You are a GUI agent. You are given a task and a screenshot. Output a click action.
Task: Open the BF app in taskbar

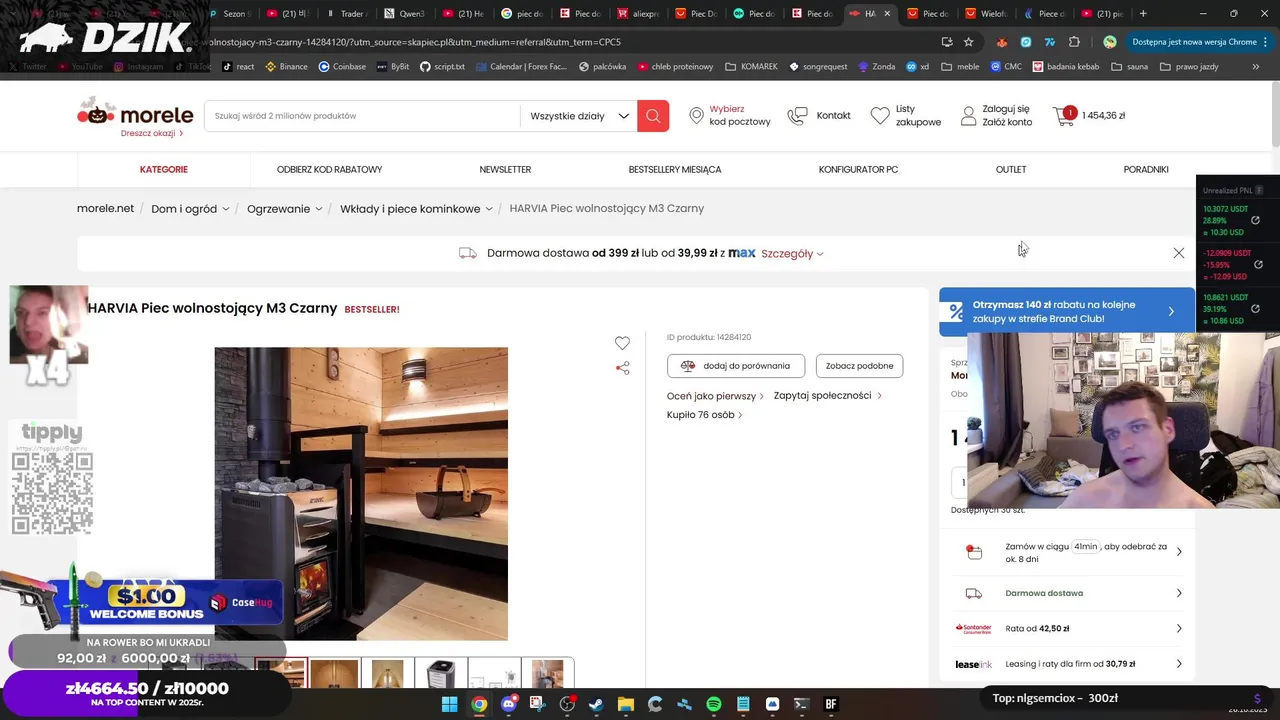pos(830,704)
